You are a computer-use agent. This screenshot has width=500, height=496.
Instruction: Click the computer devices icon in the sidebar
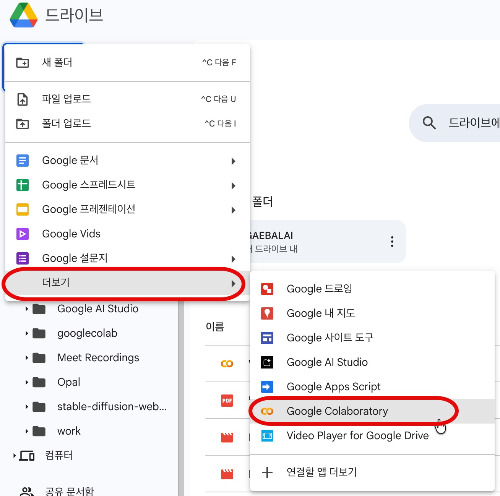point(27,456)
